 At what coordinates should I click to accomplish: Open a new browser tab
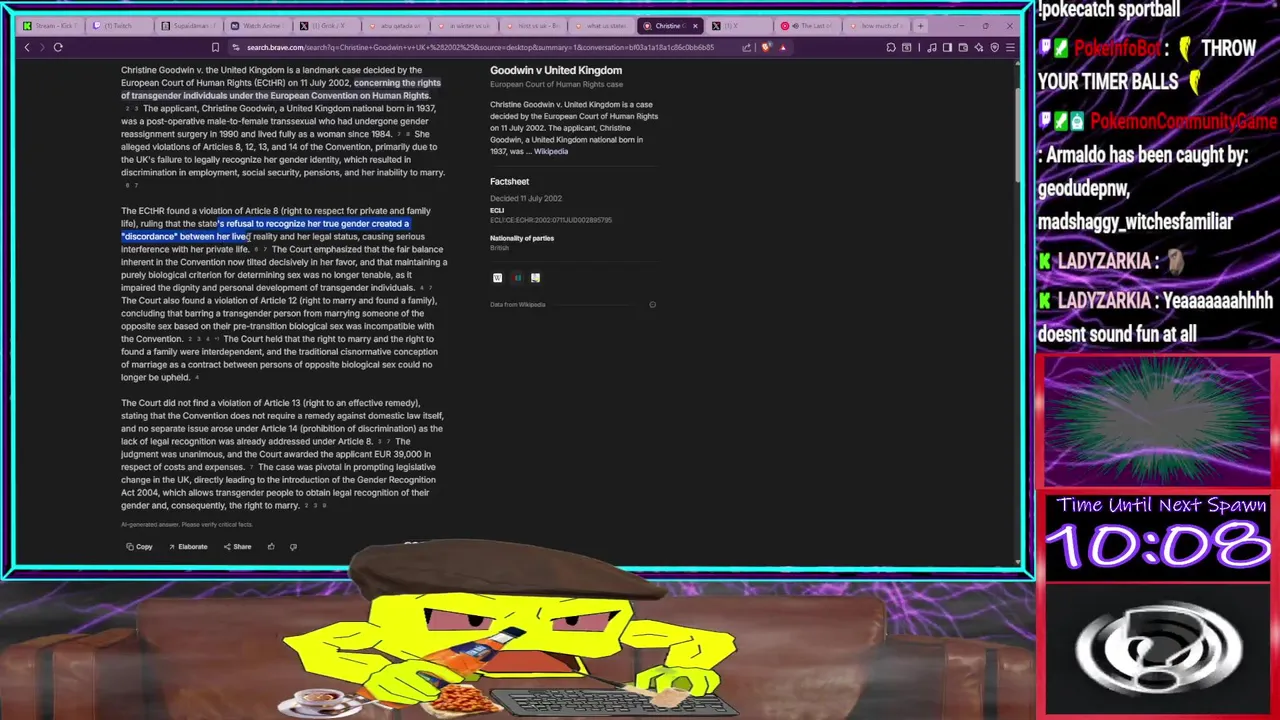[x=921, y=25]
